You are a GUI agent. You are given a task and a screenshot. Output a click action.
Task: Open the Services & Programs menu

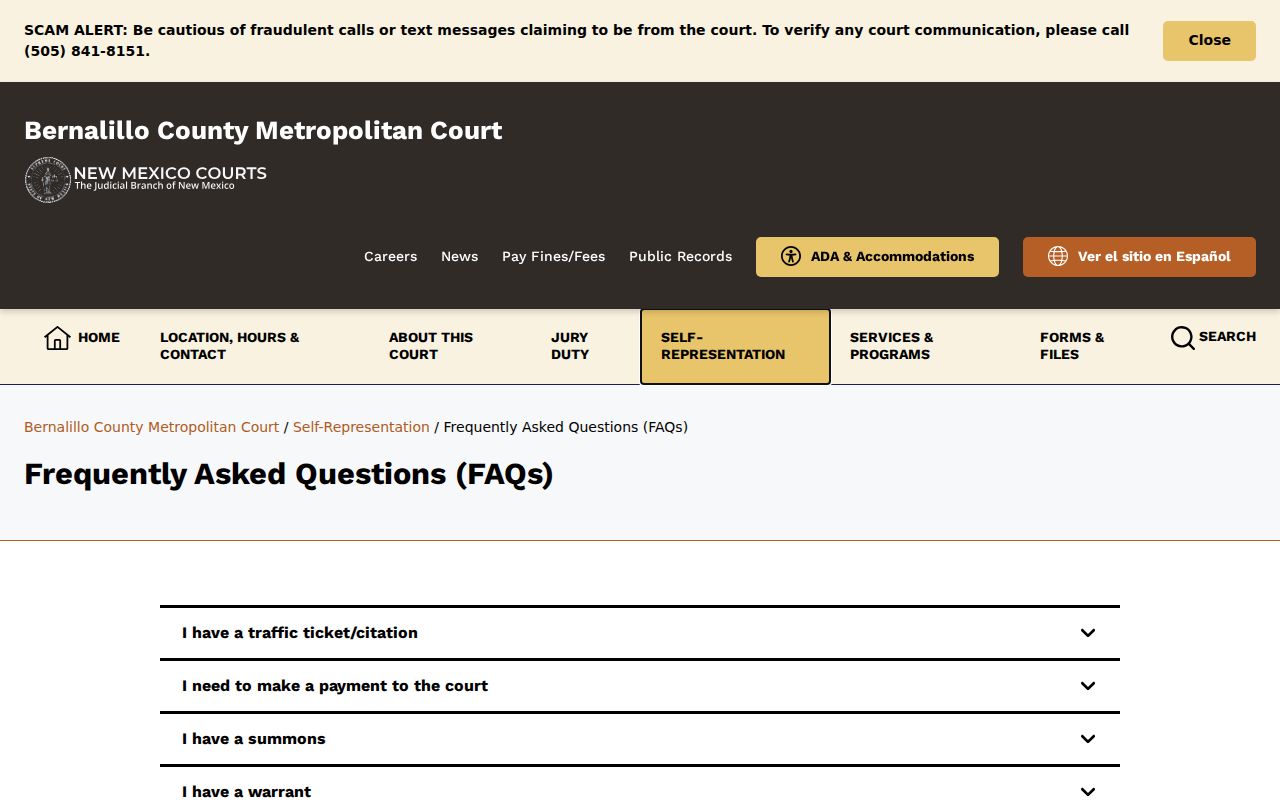tap(925, 346)
